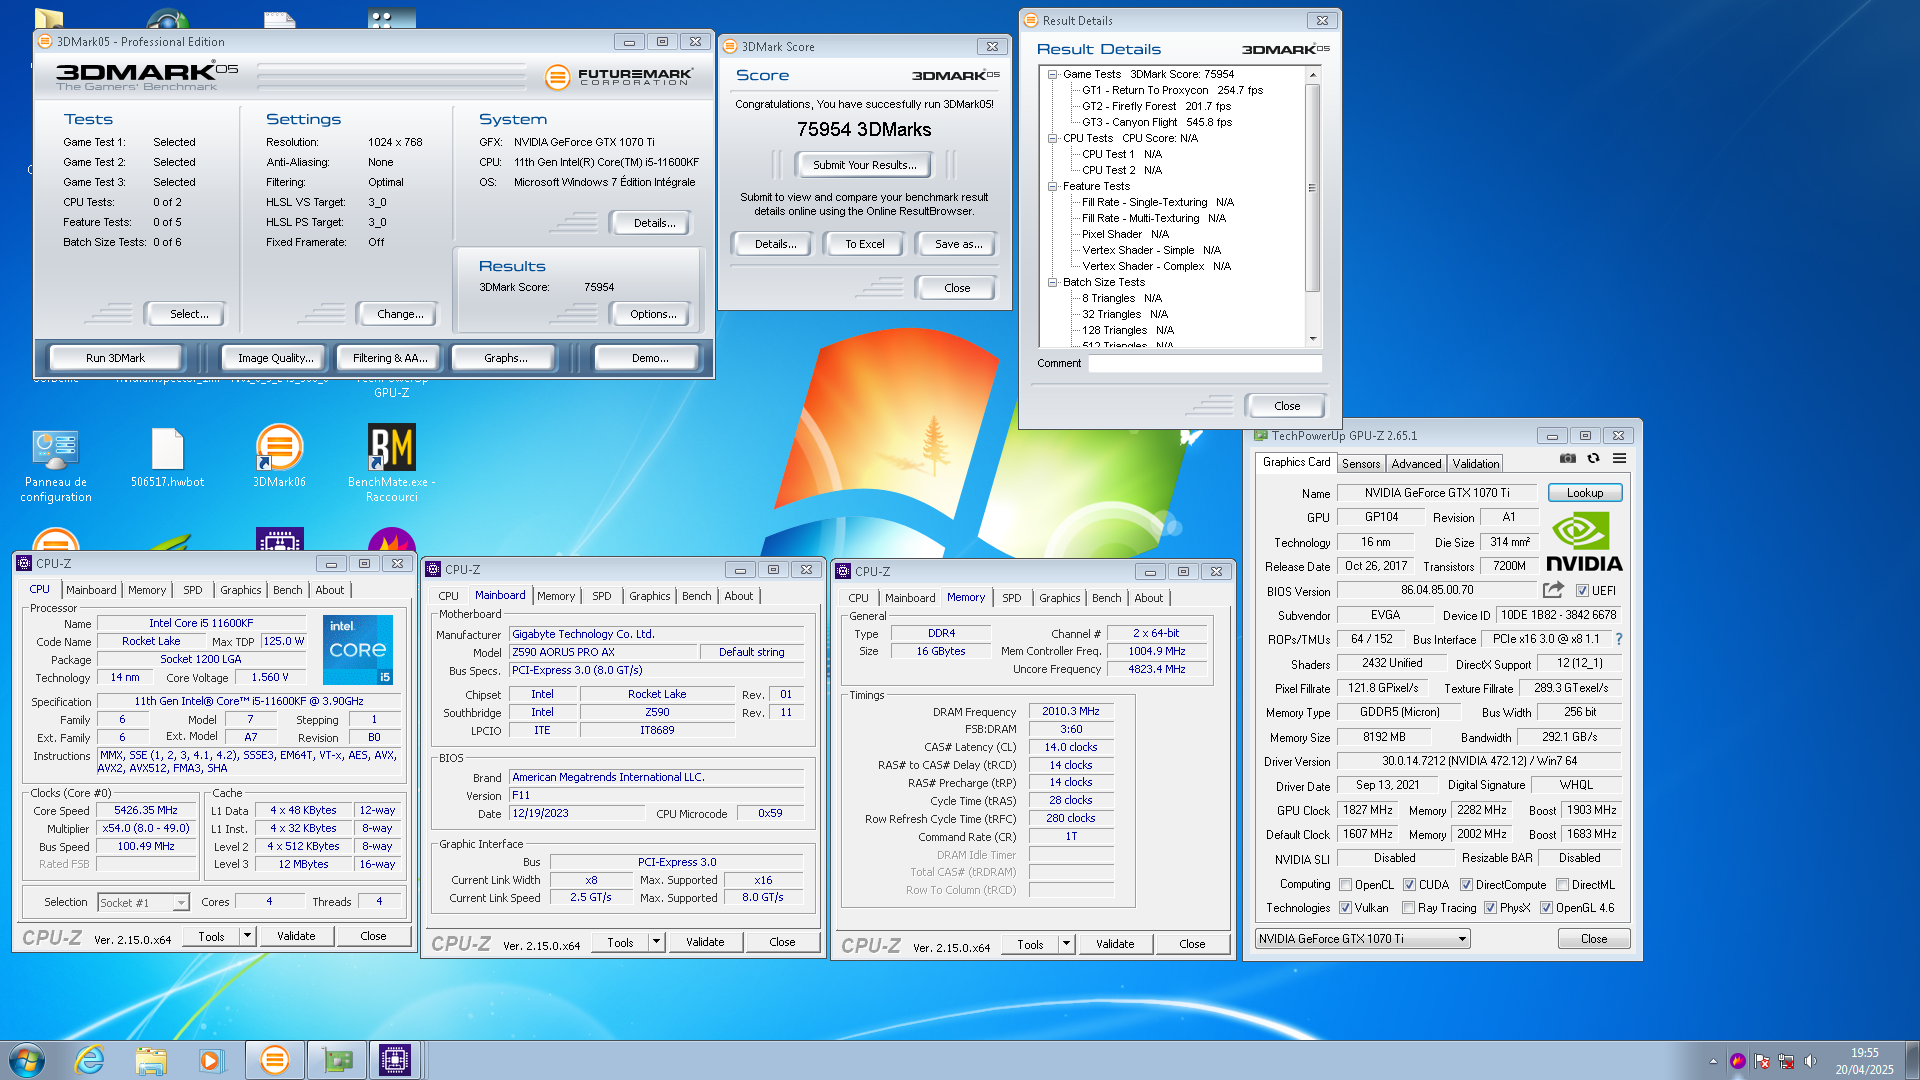1920x1080 pixels.
Task: Click the Futuremark logo icon in 3DMark05
Action: 557,76
